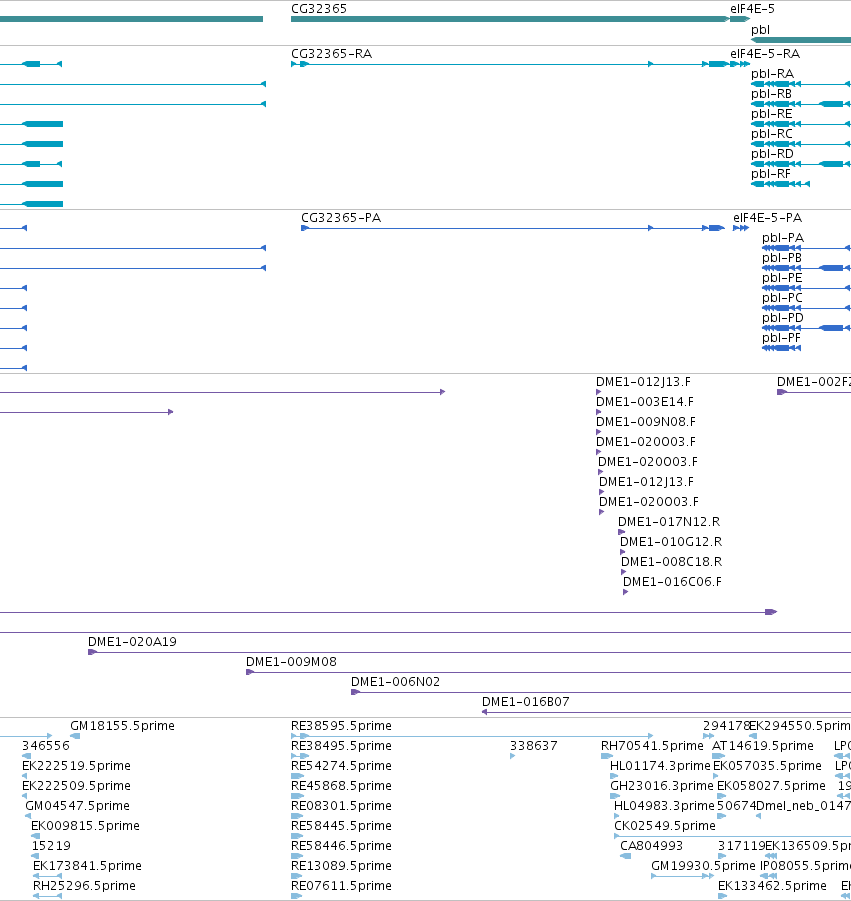
Task: Click the DME1-008C18.R feature label
Action: 672,562
